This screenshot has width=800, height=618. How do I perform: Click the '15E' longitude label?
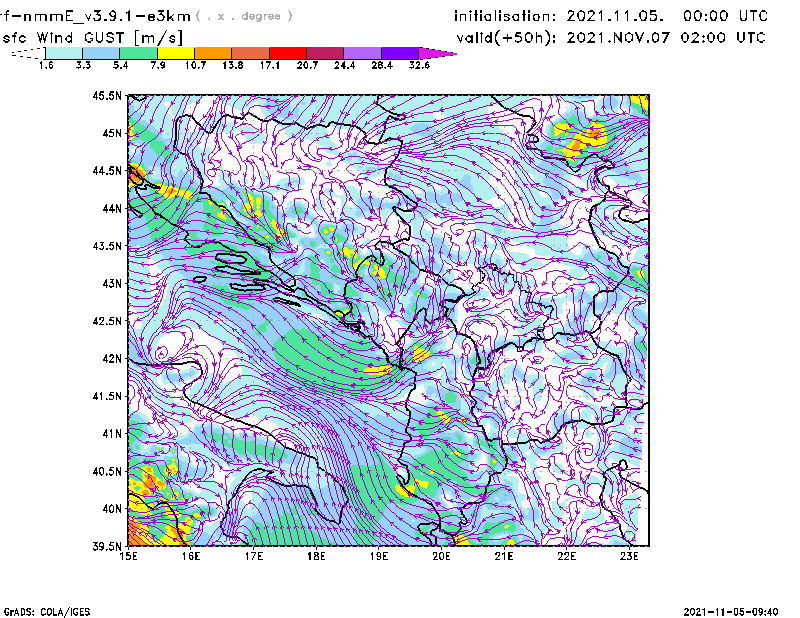[x=128, y=556]
